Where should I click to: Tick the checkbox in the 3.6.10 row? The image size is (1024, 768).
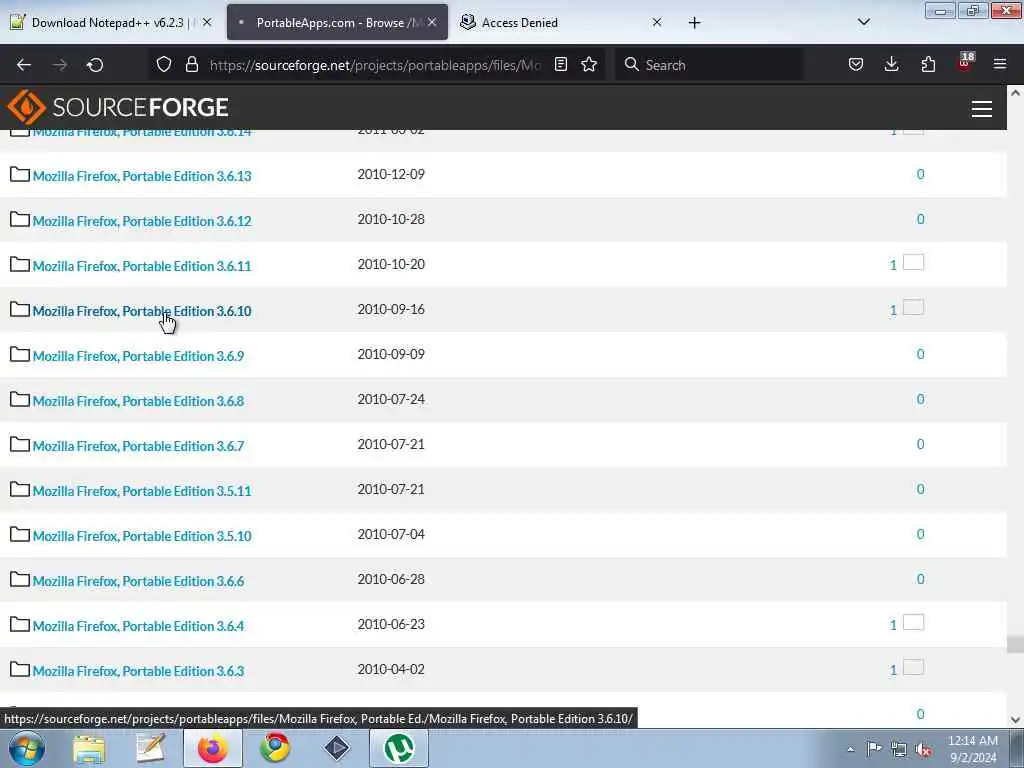(x=914, y=308)
